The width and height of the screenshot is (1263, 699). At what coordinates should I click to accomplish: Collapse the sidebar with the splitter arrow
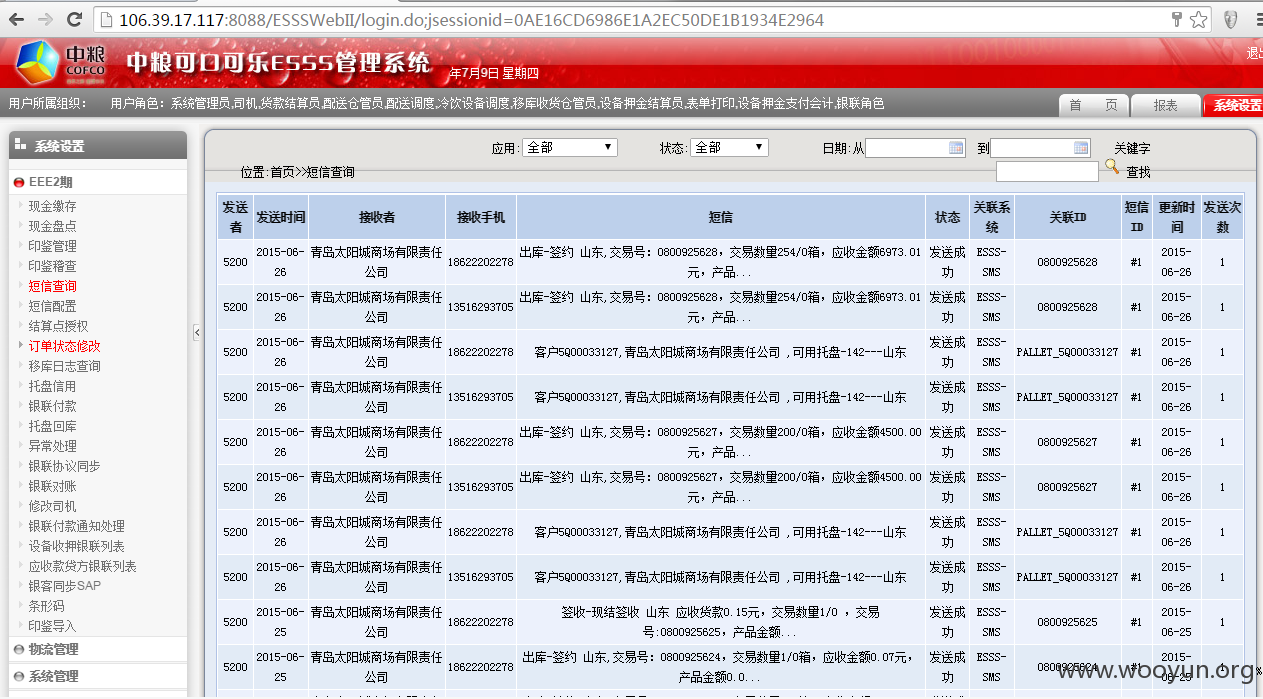tap(197, 332)
